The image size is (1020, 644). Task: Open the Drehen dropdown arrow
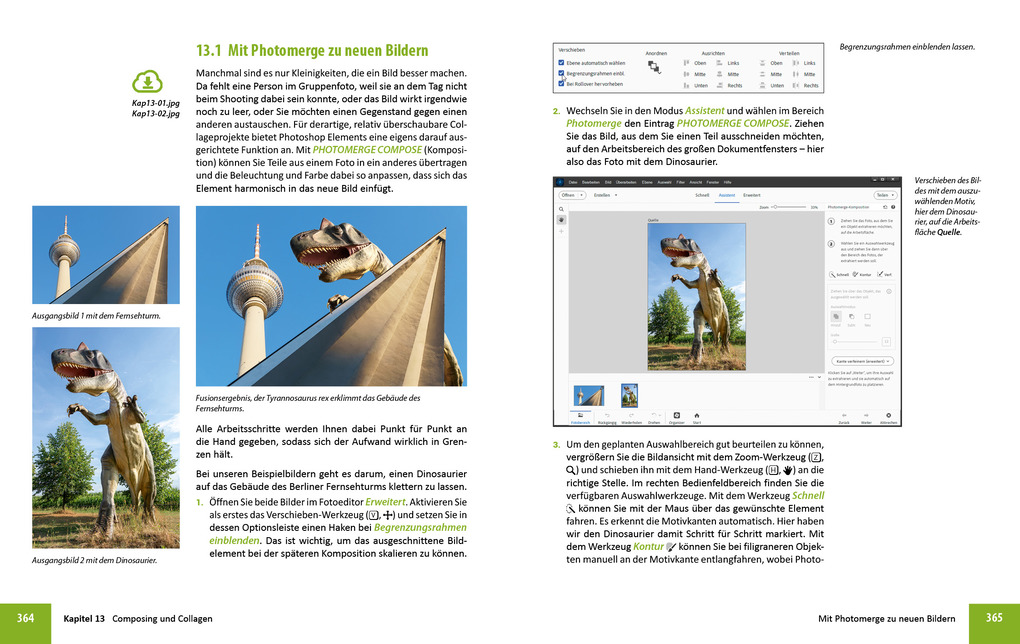click(x=660, y=415)
